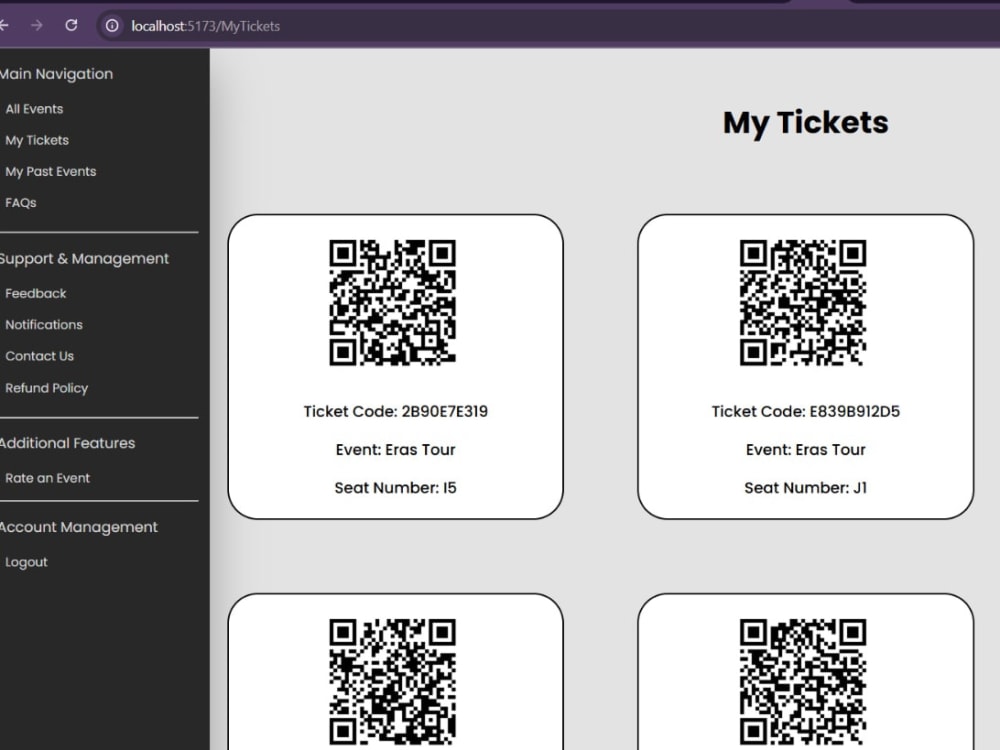Image resolution: width=1000 pixels, height=750 pixels.
Task: Click the 'My Tickets' page heading
Action: point(805,122)
